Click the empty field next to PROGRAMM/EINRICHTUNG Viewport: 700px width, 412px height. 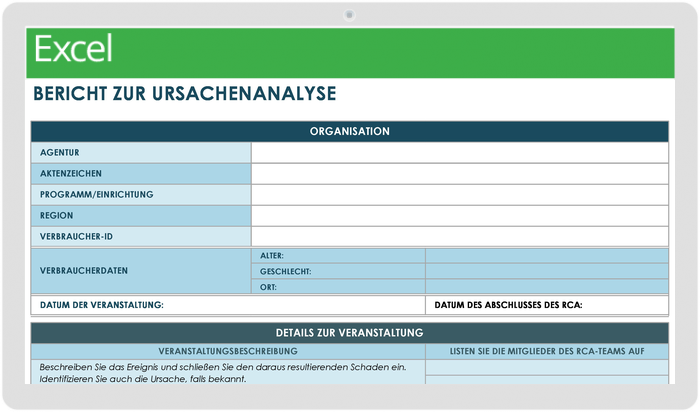[460, 194]
